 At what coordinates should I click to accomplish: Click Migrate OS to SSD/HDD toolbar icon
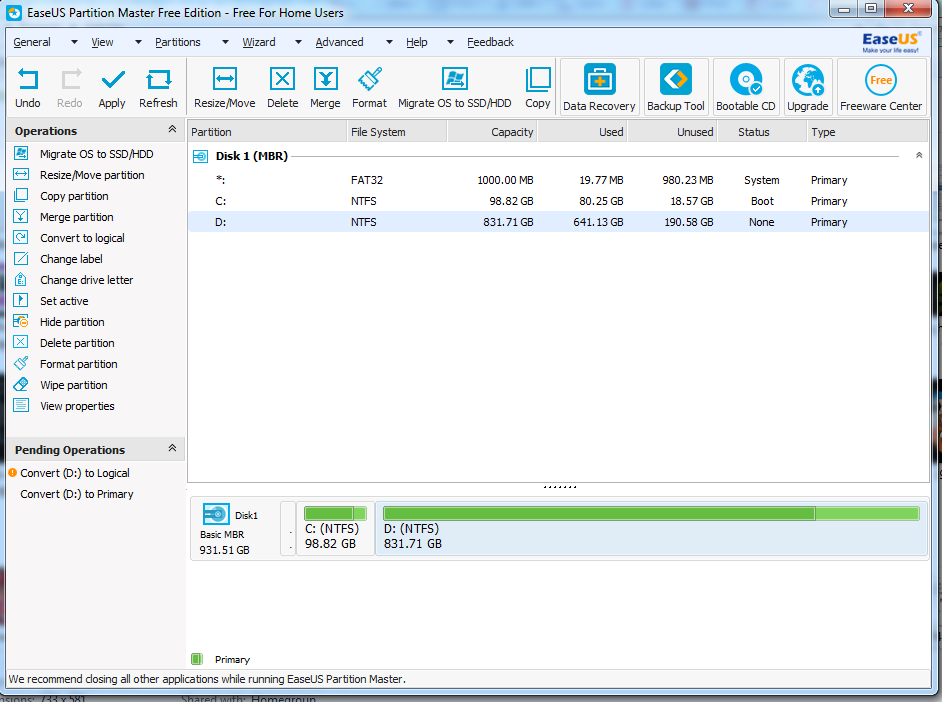click(455, 79)
